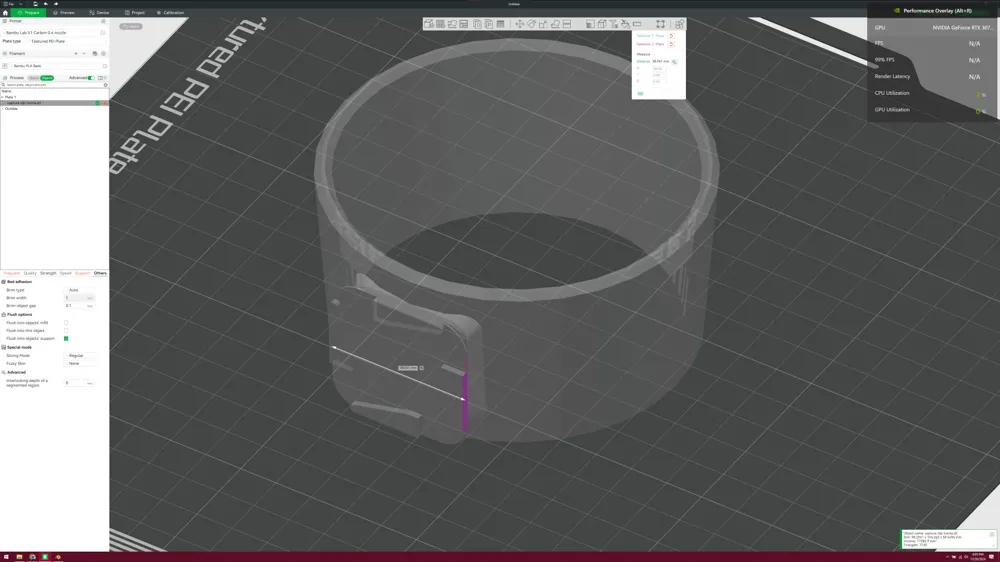The width and height of the screenshot is (1000, 562).
Task: Copy the measured distance value
Action: click(x=675, y=62)
